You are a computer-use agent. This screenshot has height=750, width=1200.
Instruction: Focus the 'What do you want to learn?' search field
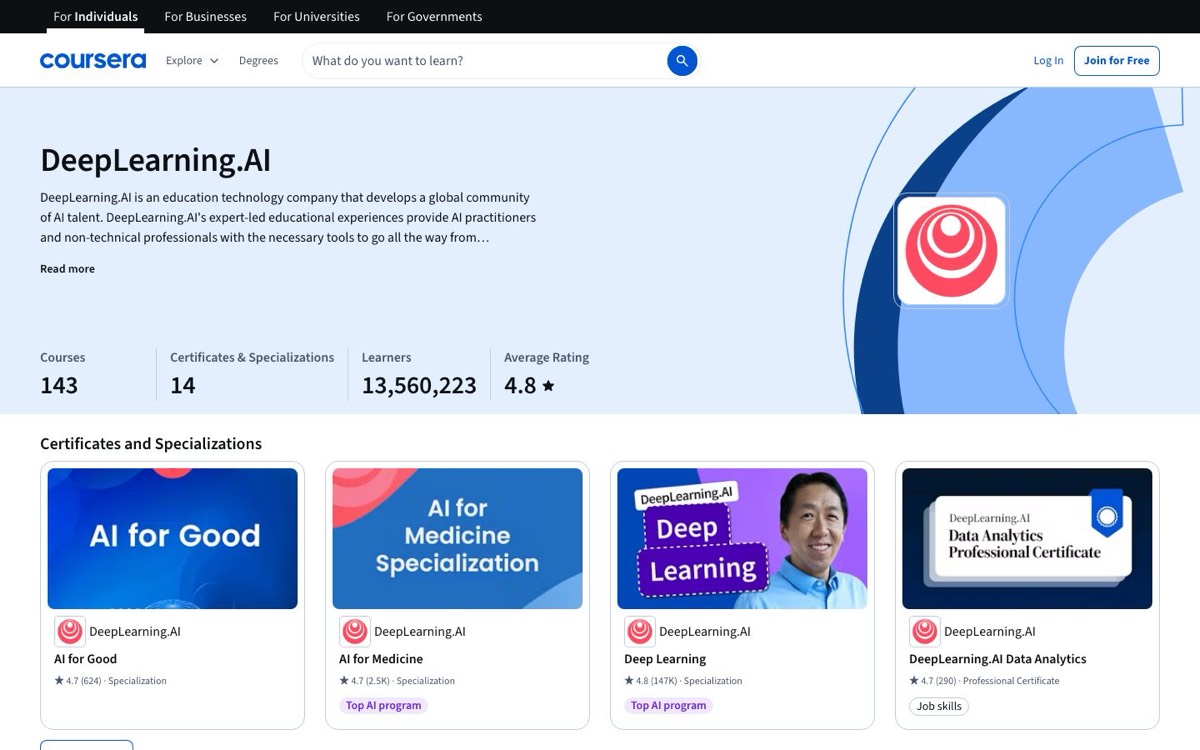pyautogui.click(x=485, y=61)
